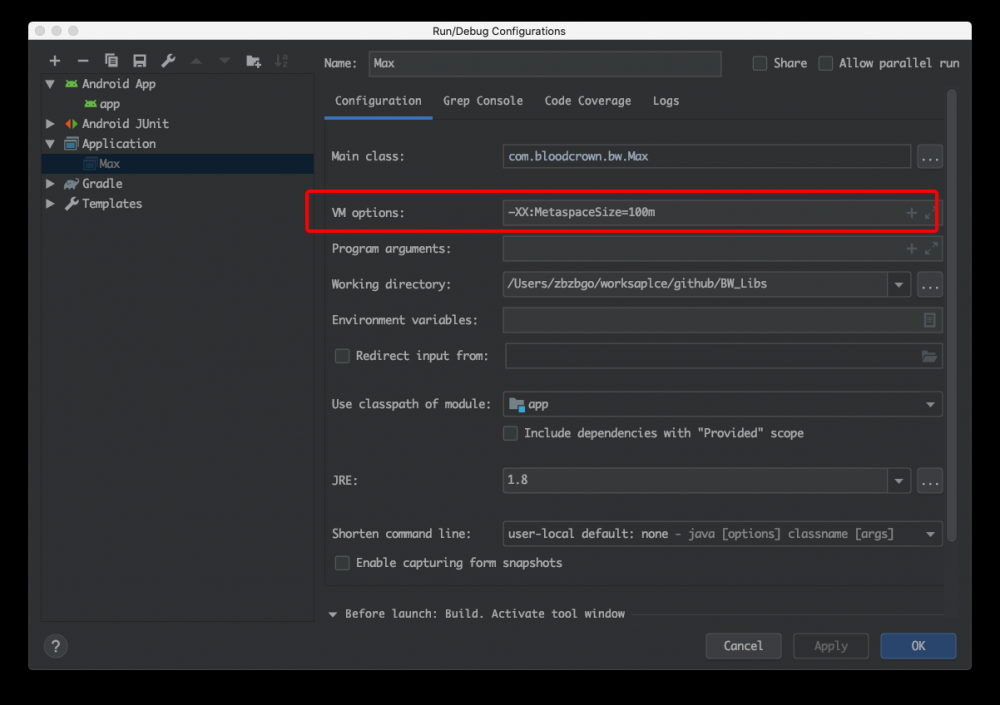Open Use classpath of module dropdown
The width and height of the screenshot is (1000, 705).
(x=930, y=405)
